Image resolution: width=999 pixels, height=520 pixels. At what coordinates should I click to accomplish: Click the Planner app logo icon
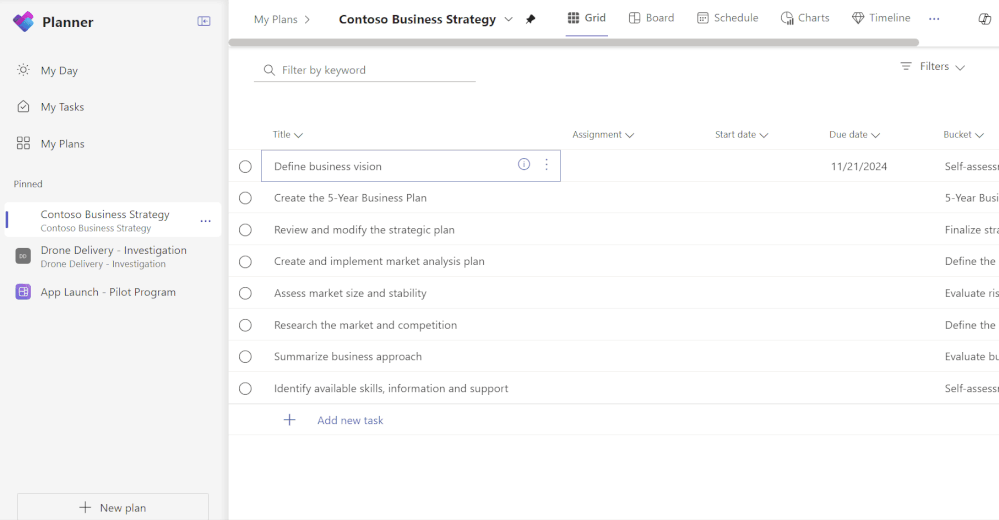23,22
